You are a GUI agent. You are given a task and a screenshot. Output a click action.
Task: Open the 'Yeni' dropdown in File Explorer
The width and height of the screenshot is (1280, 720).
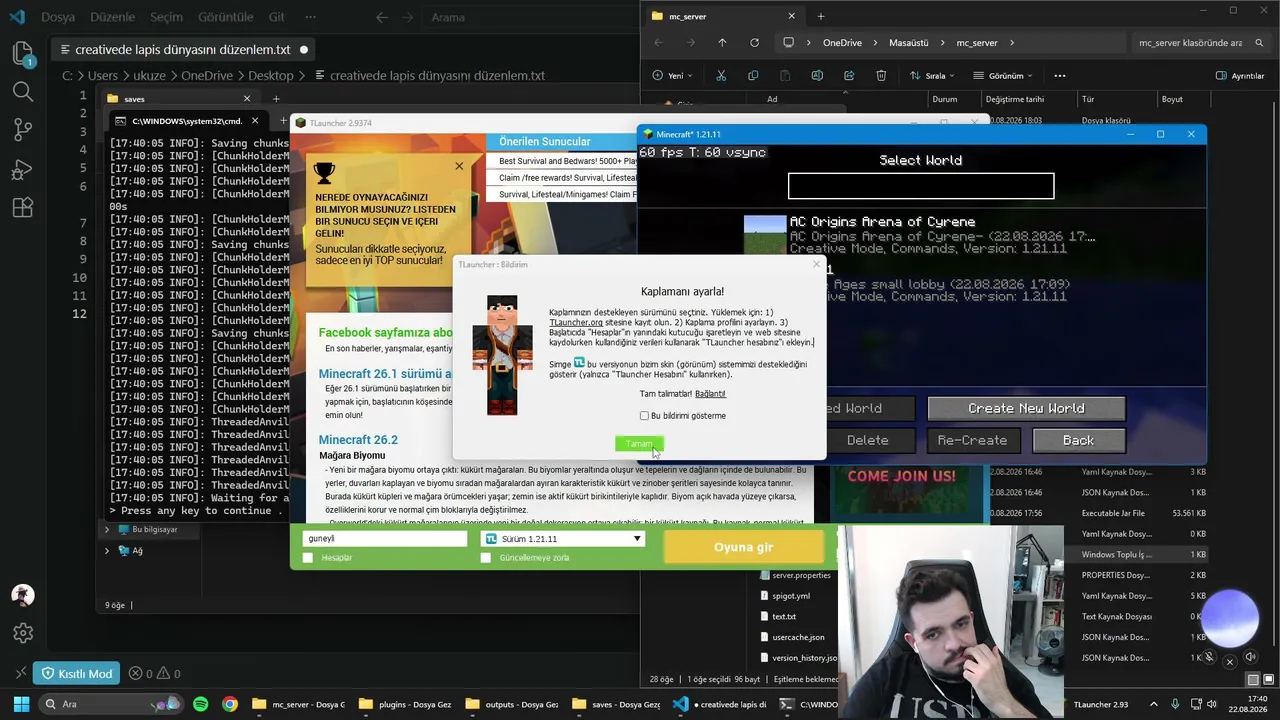(671, 76)
